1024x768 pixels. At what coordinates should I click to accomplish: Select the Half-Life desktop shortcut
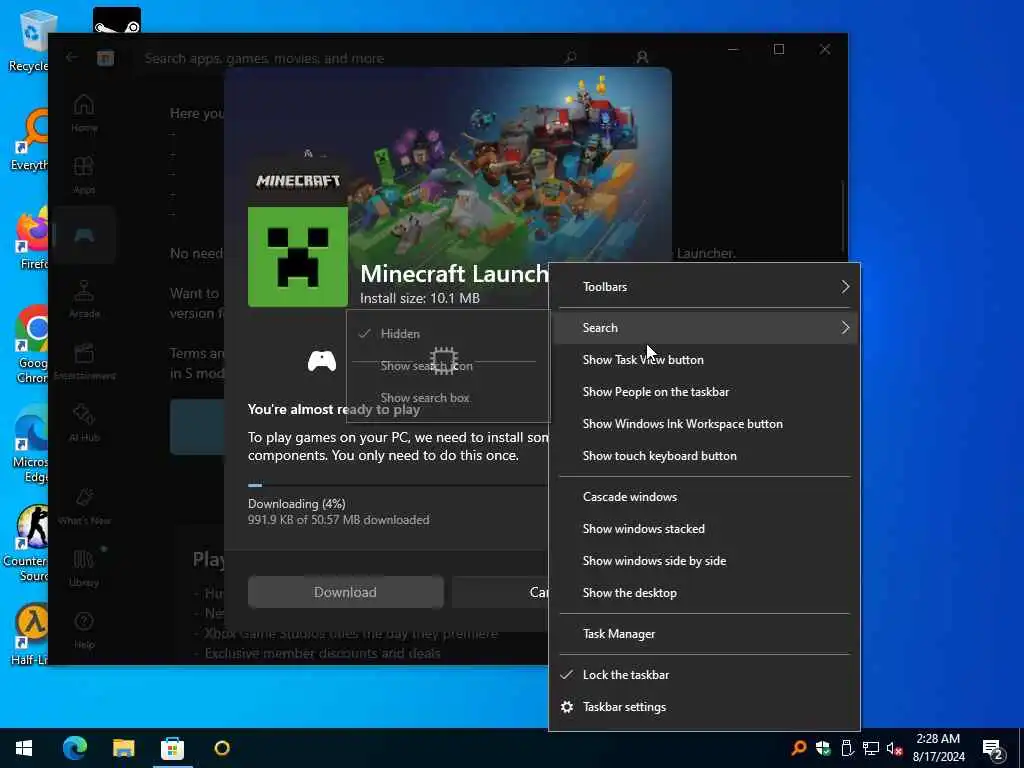30,635
